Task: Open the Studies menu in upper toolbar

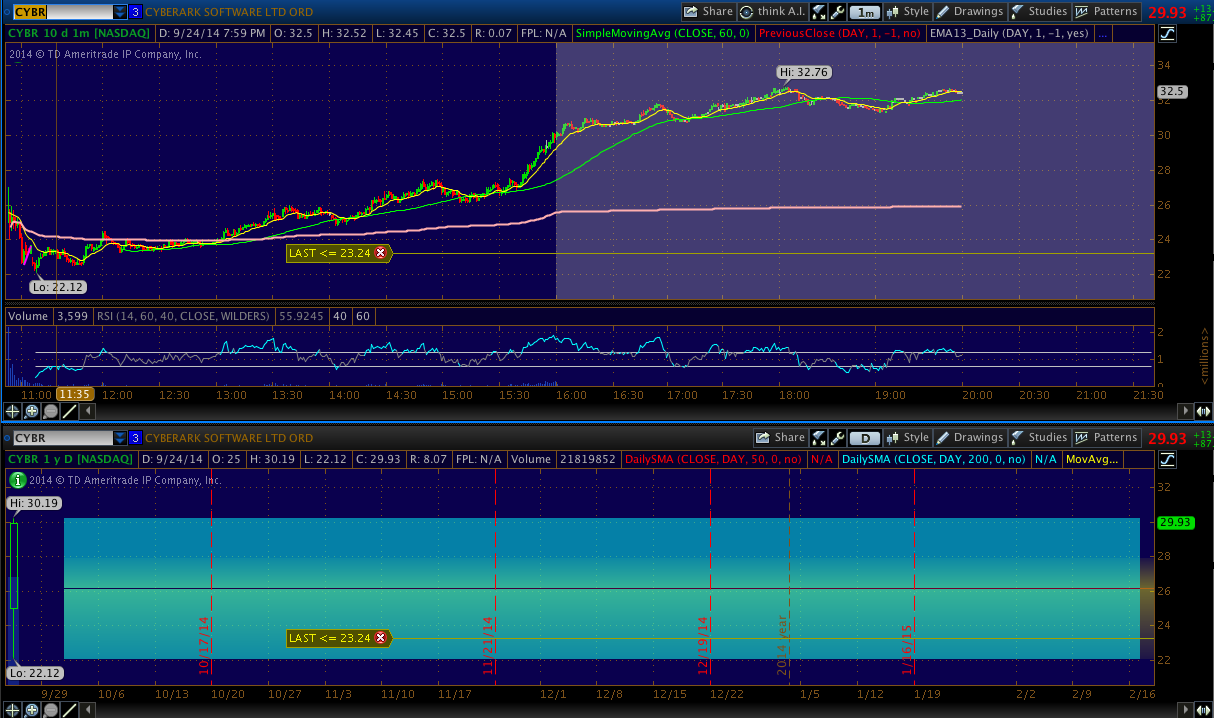Action: (x=1039, y=12)
